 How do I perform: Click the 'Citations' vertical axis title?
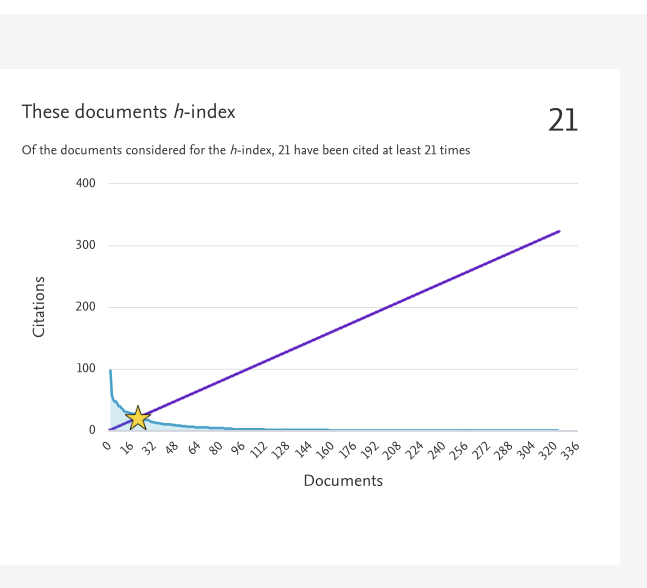coord(40,307)
